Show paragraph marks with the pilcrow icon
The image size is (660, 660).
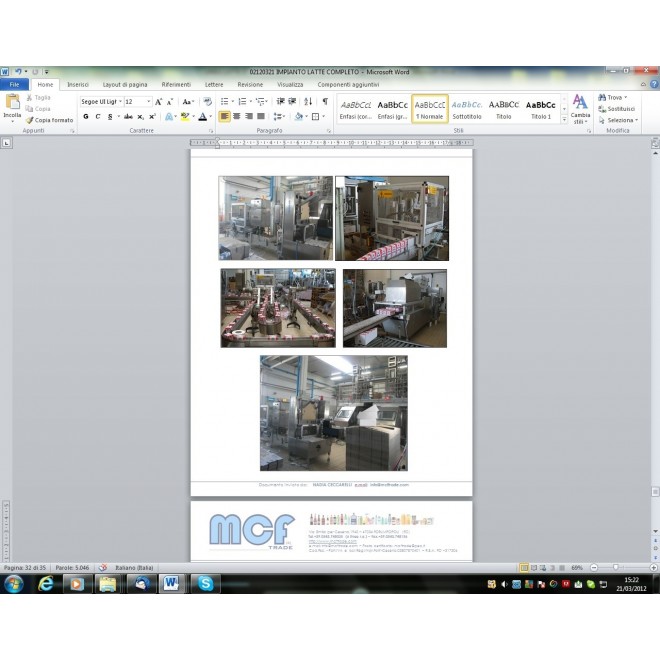324,102
